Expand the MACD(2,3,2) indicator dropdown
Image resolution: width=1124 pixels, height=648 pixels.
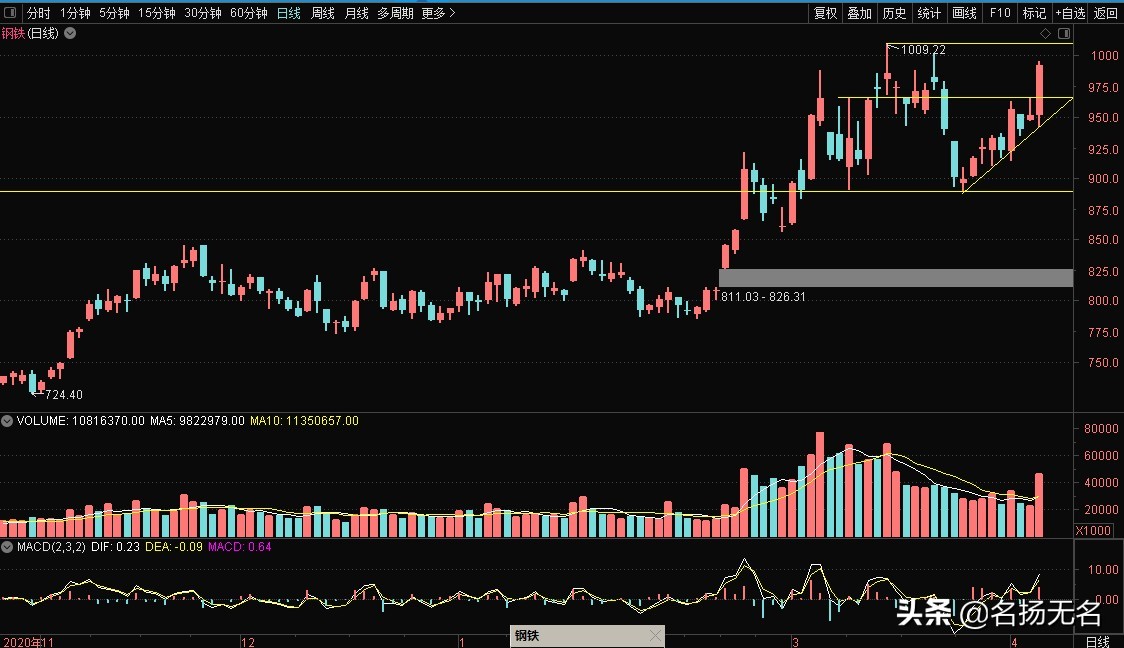pos(6,547)
